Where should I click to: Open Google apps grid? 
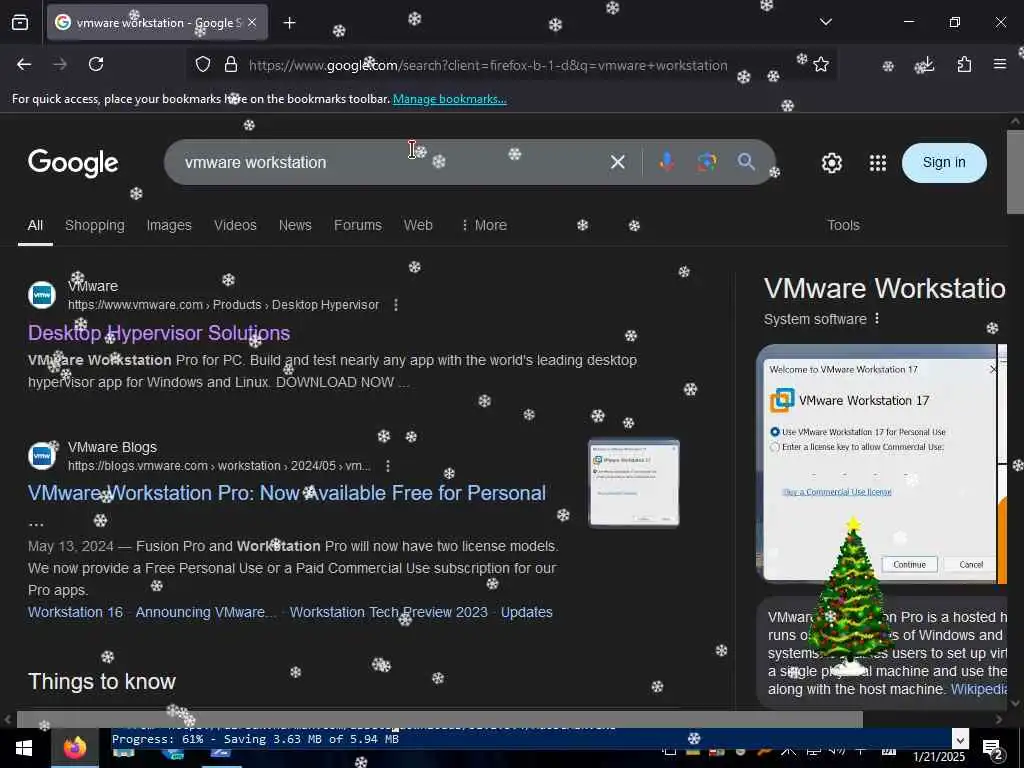(x=878, y=163)
